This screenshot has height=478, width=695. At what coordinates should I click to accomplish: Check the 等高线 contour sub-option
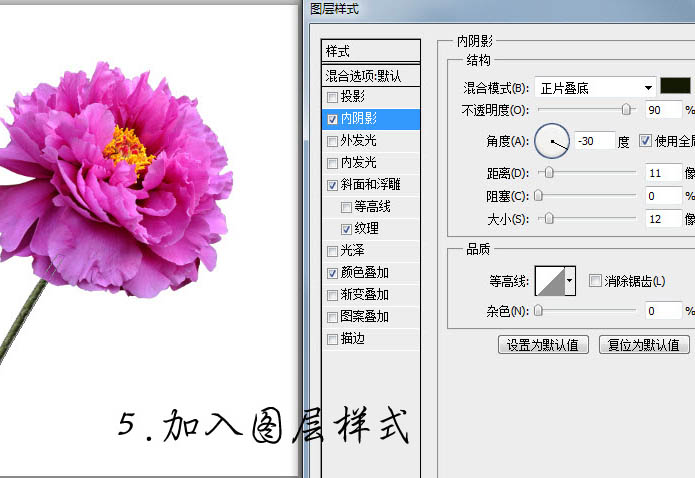[x=347, y=207]
